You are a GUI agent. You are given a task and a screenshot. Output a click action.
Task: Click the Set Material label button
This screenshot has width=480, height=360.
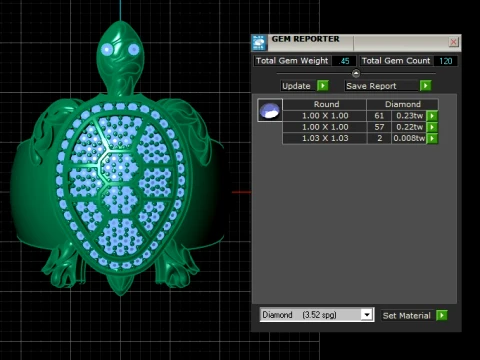pyautogui.click(x=407, y=316)
